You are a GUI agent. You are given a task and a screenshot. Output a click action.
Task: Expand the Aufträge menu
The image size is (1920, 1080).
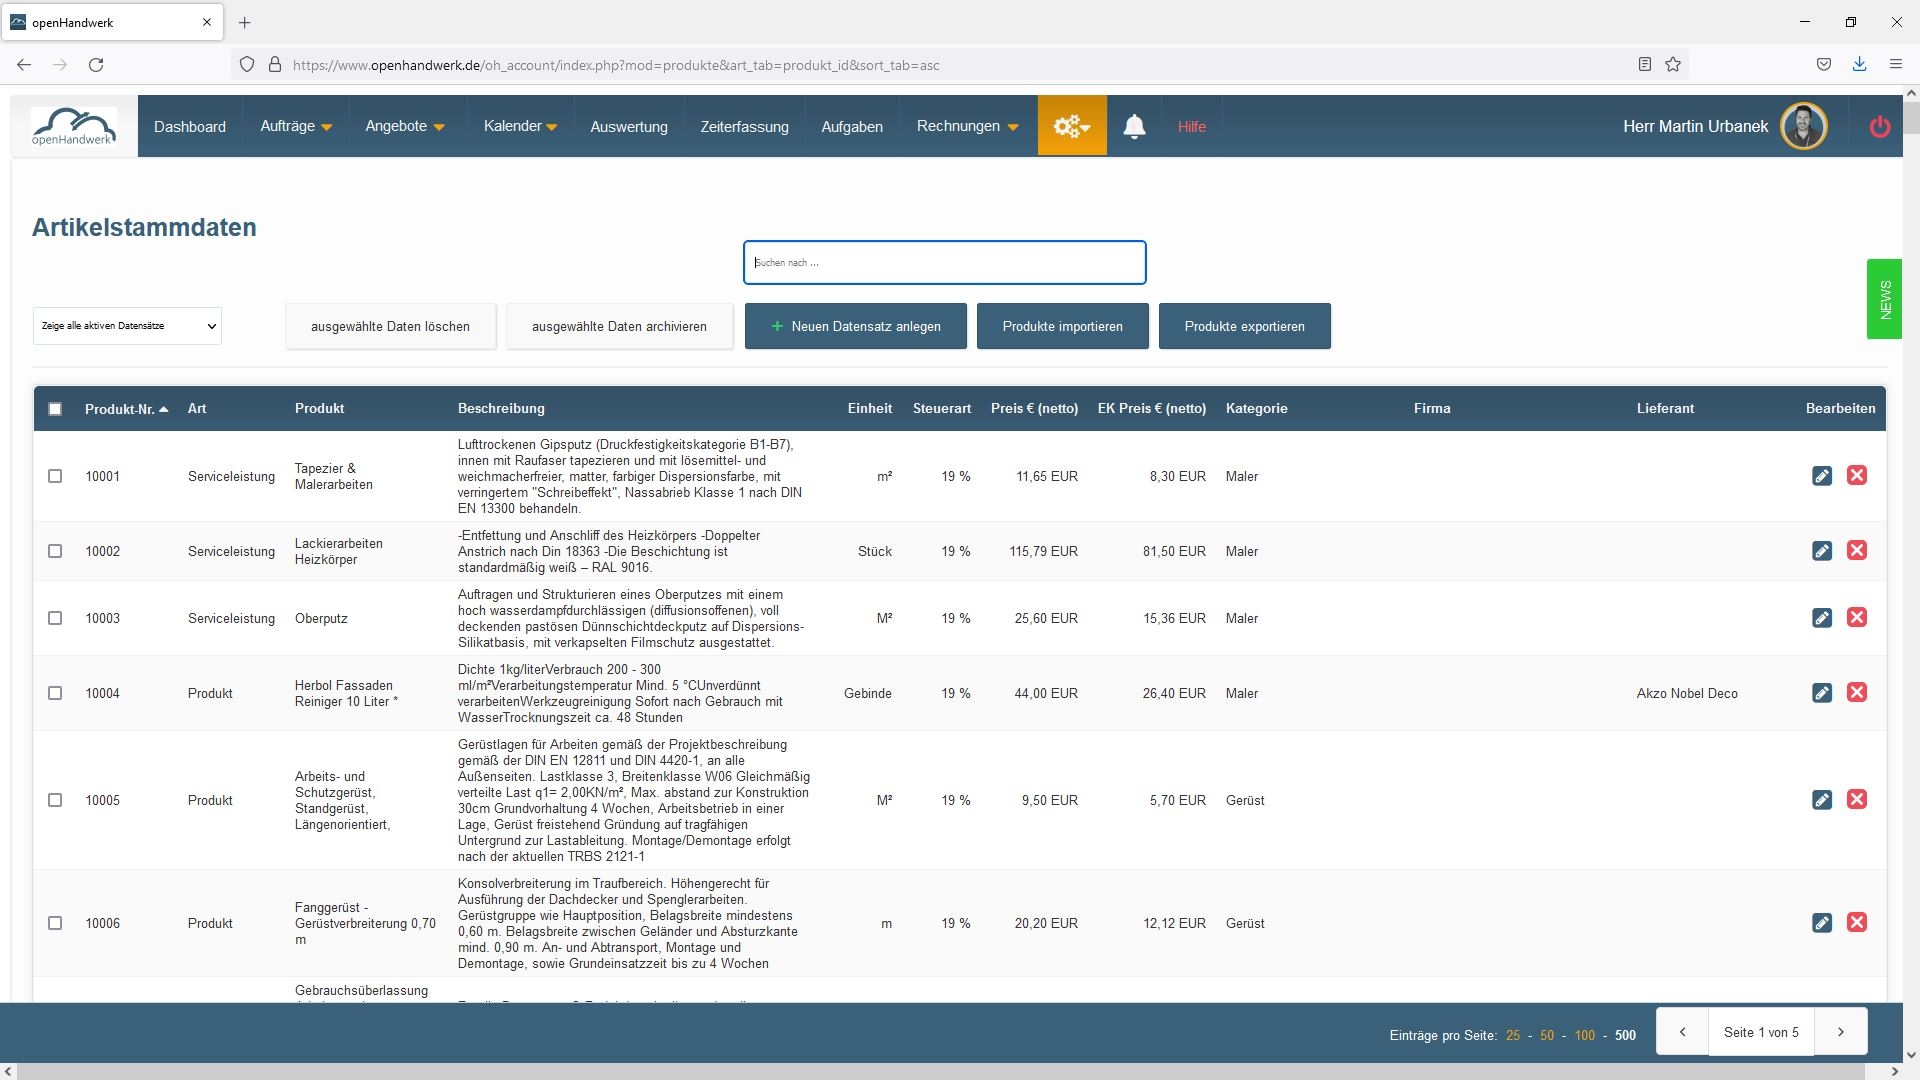coord(296,126)
